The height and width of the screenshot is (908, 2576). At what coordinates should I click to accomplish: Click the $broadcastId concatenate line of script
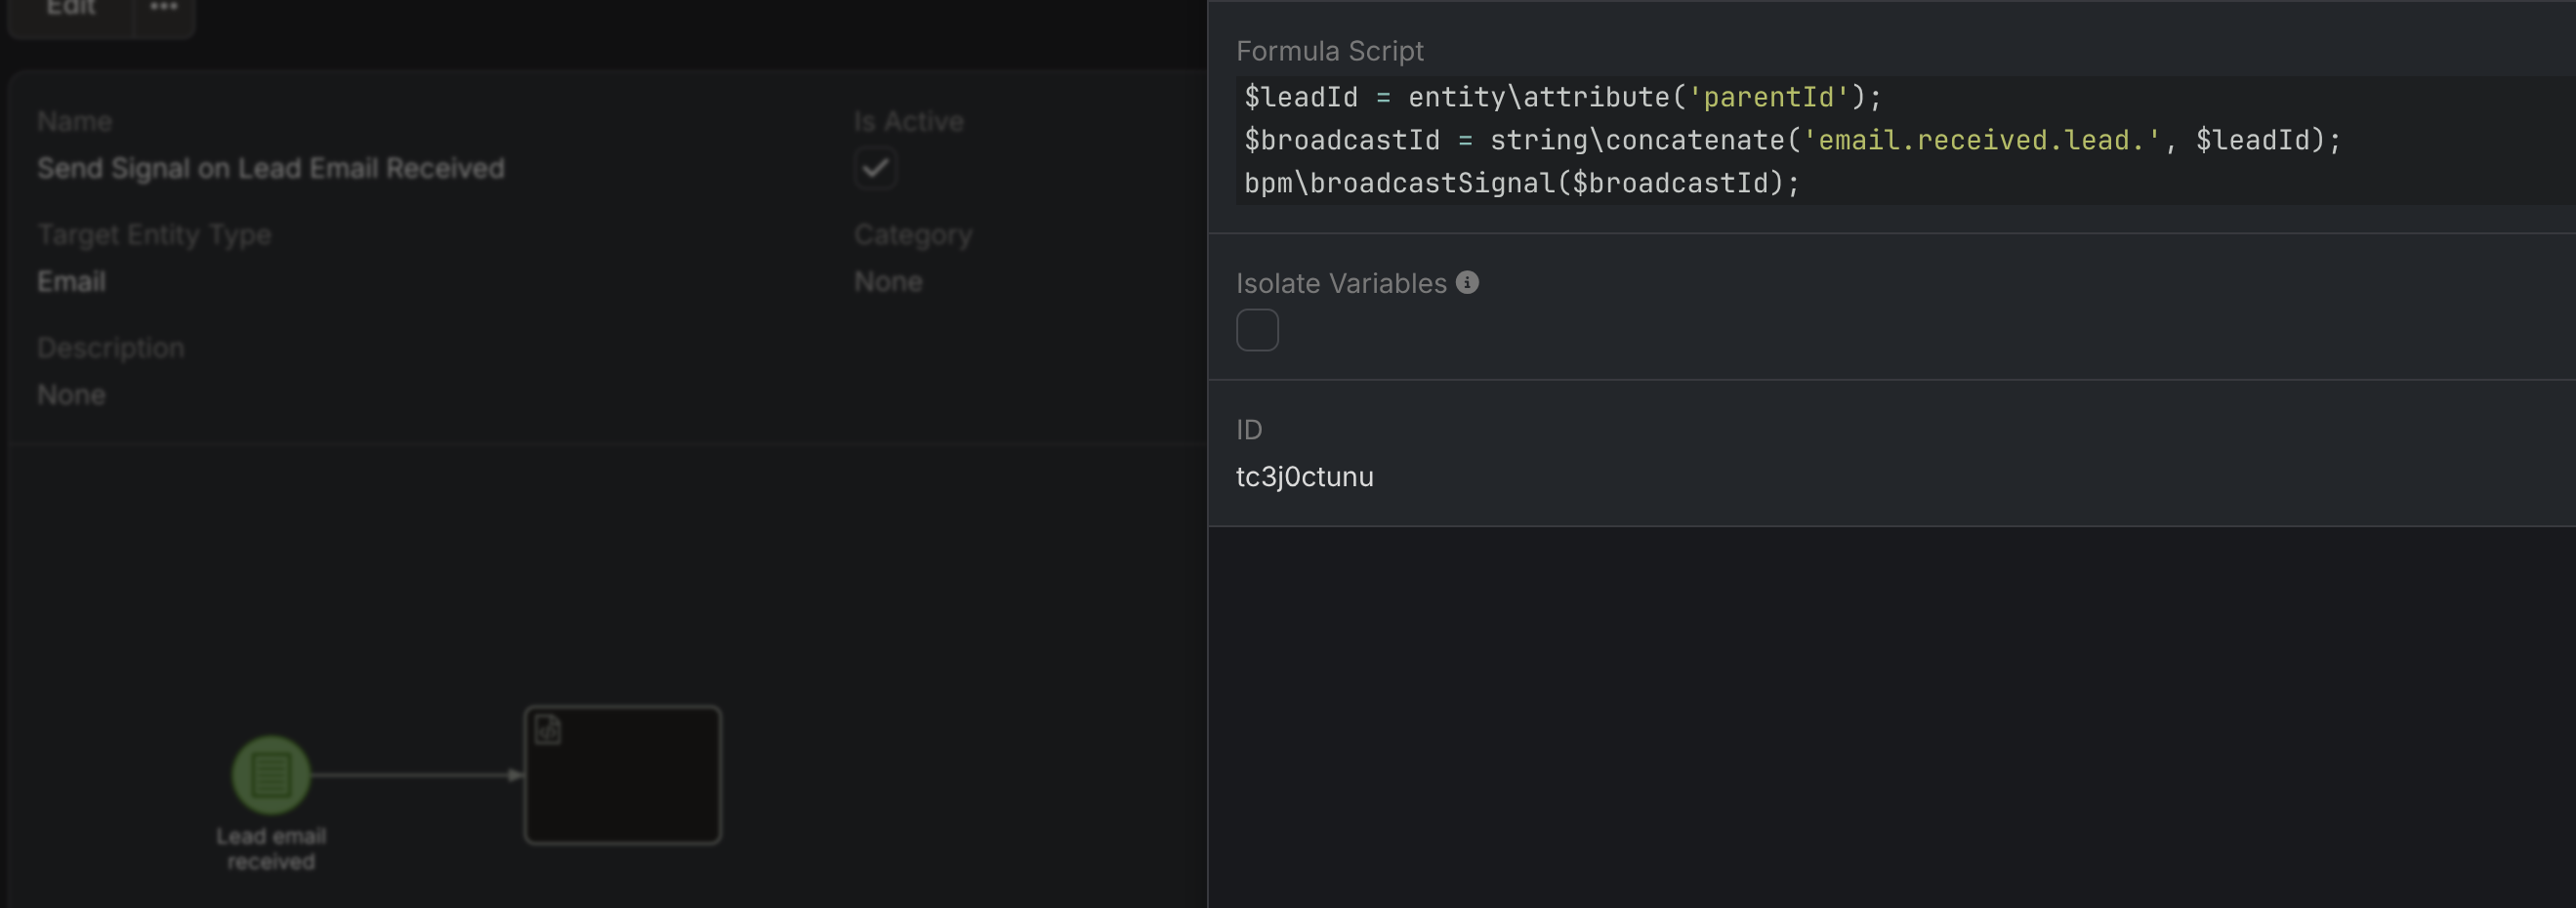pos(1791,140)
